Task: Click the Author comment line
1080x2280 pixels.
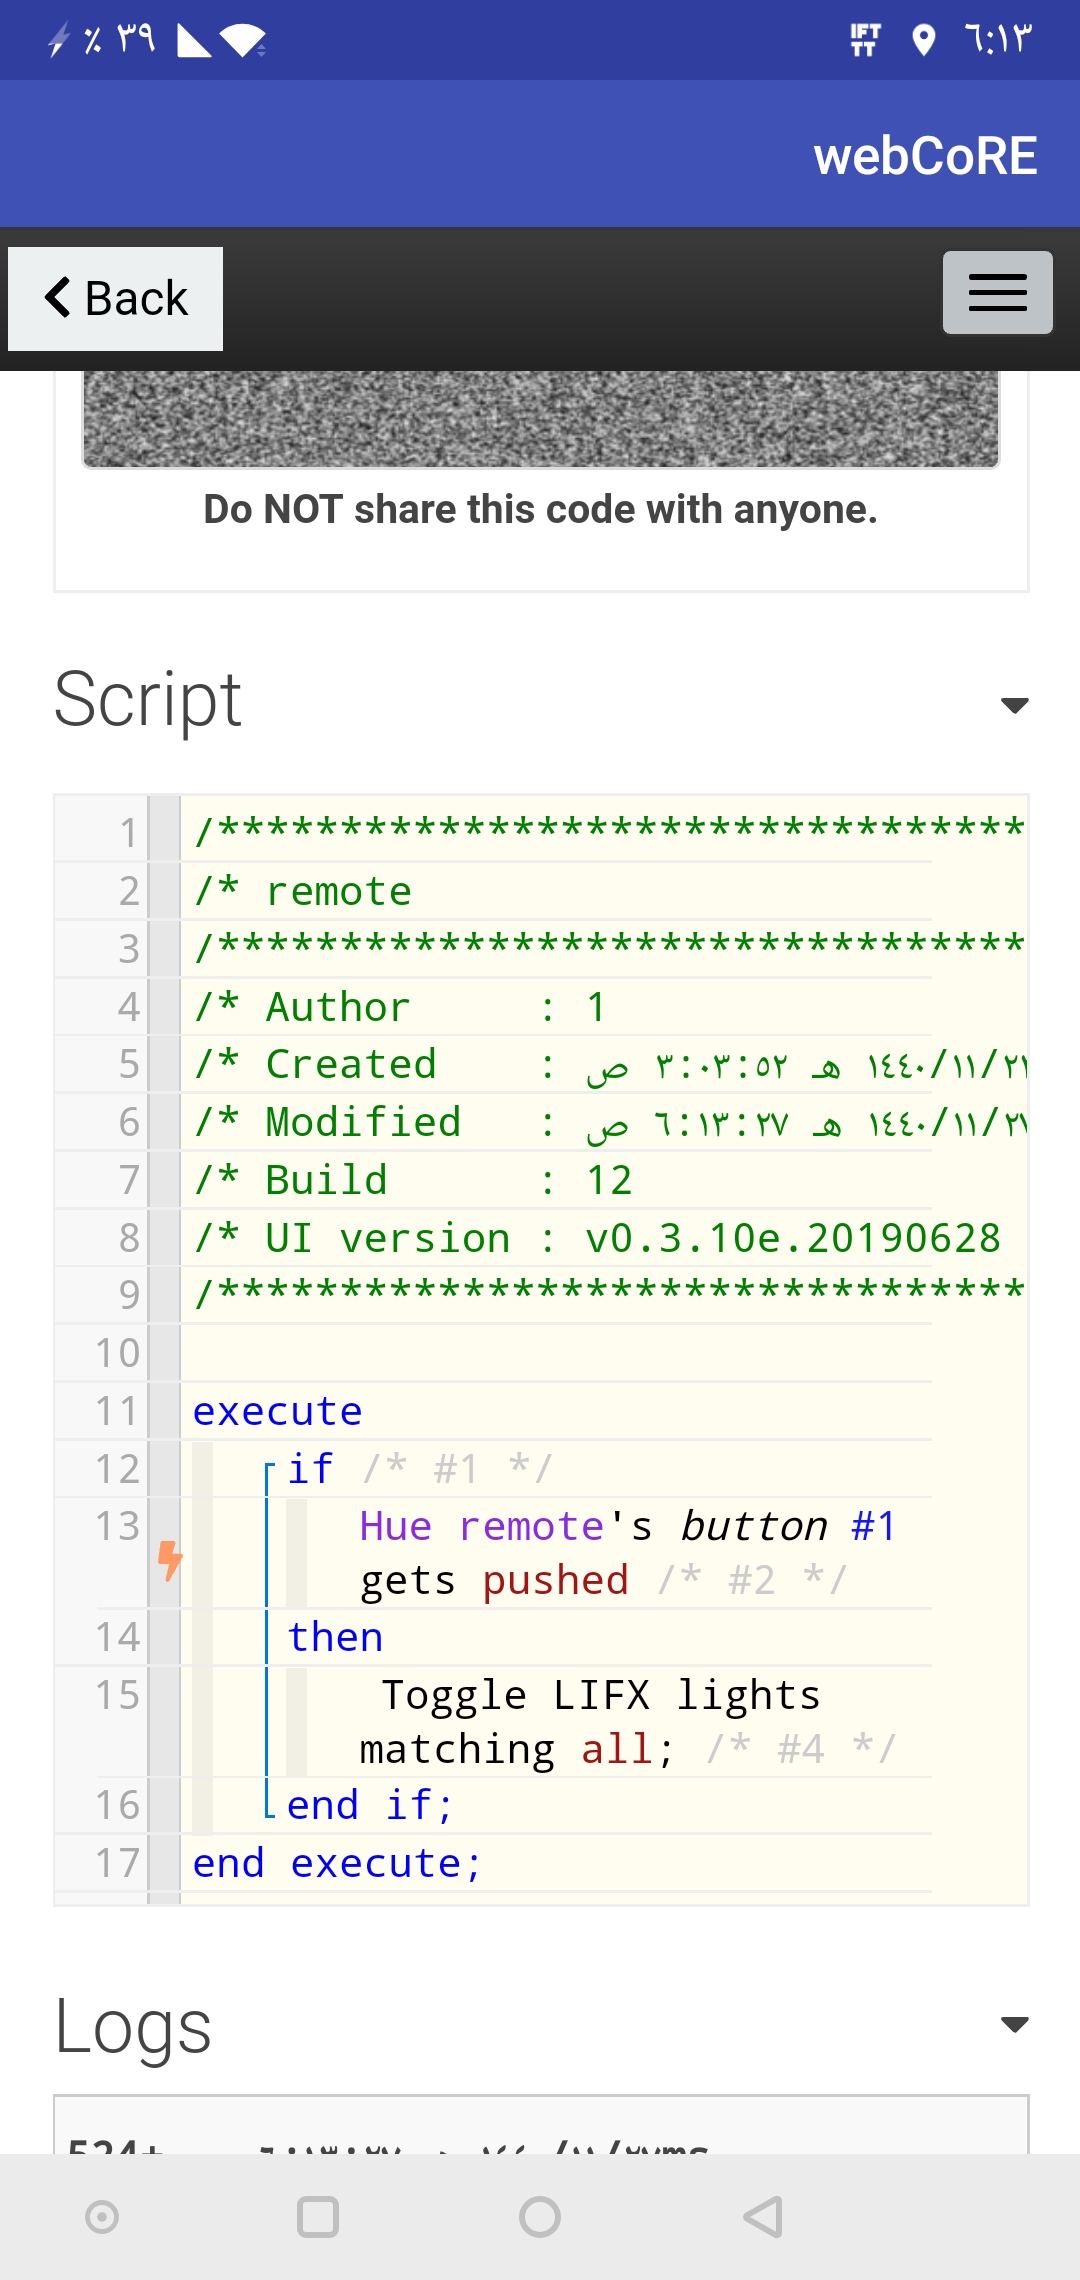Action: click(400, 1006)
